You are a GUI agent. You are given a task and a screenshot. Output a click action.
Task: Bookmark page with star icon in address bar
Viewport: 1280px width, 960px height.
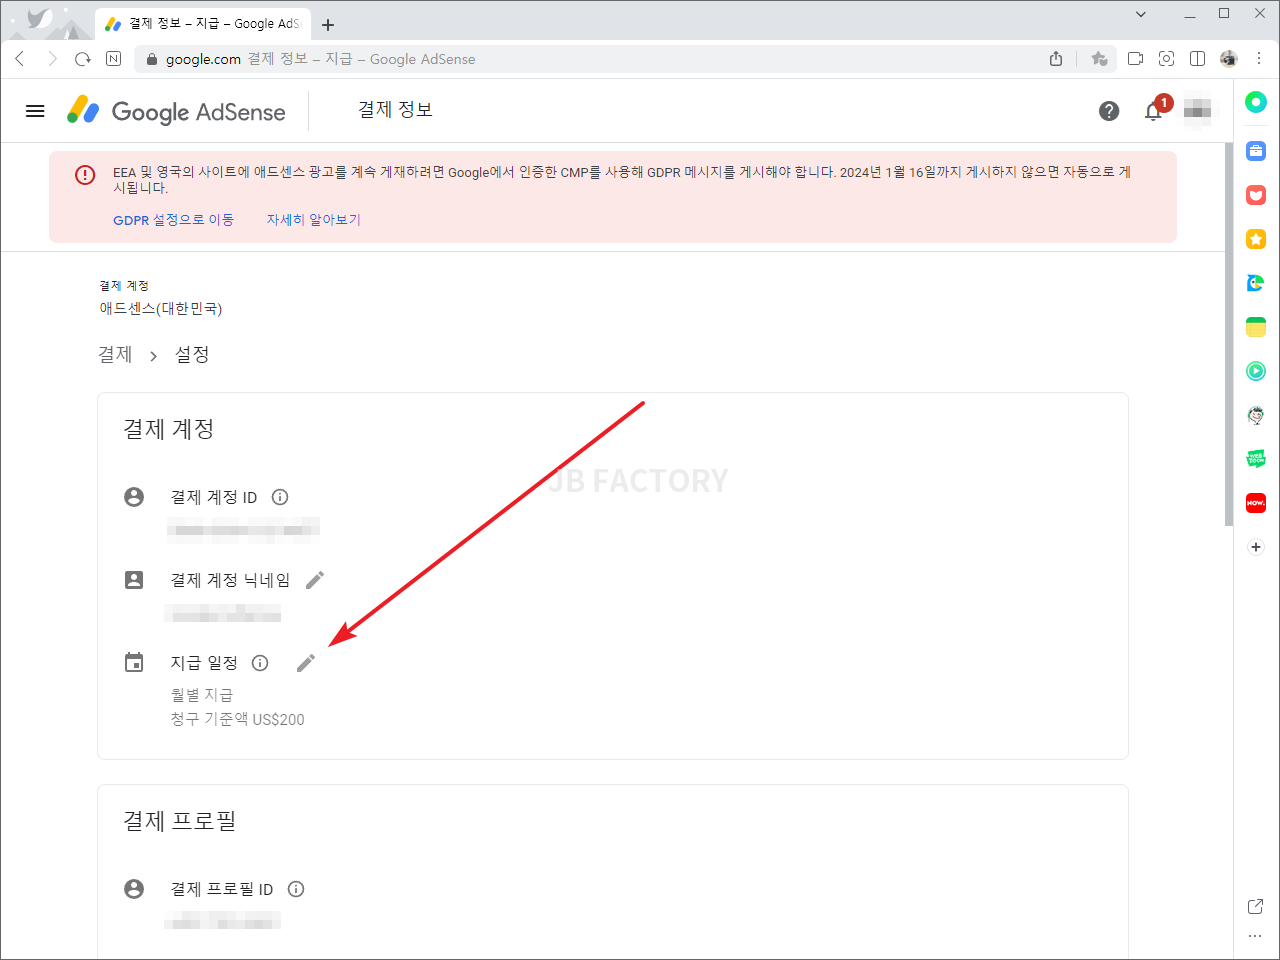[1099, 59]
